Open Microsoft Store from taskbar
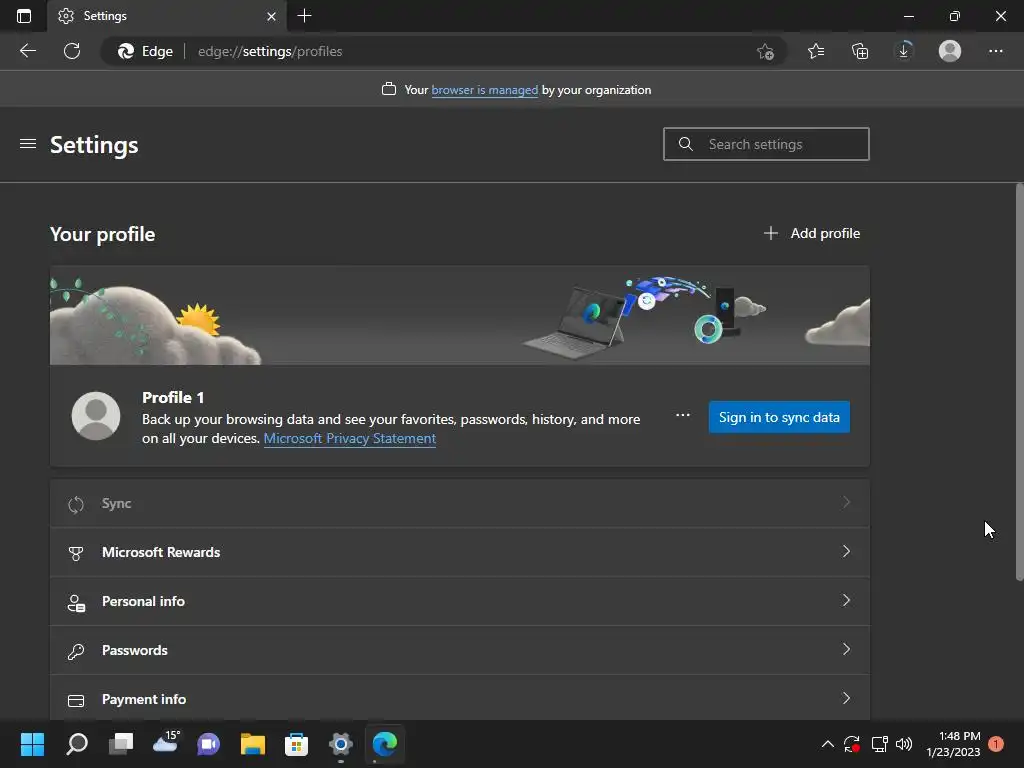1024x768 pixels. (x=296, y=744)
